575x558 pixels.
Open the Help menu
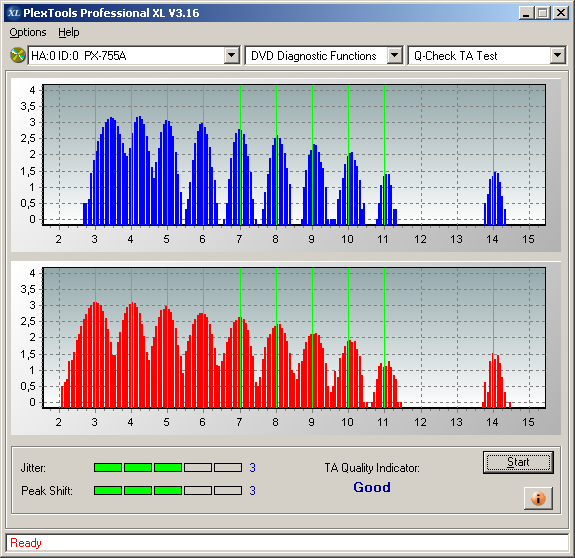(x=69, y=32)
